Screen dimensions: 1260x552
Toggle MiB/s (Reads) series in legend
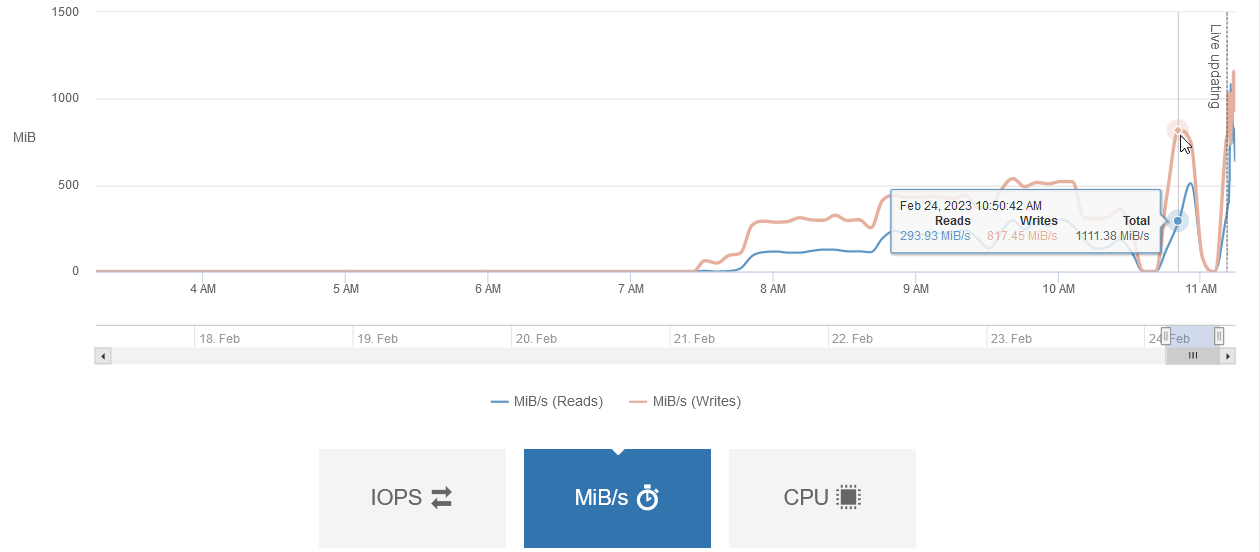pyautogui.click(x=547, y=402)
